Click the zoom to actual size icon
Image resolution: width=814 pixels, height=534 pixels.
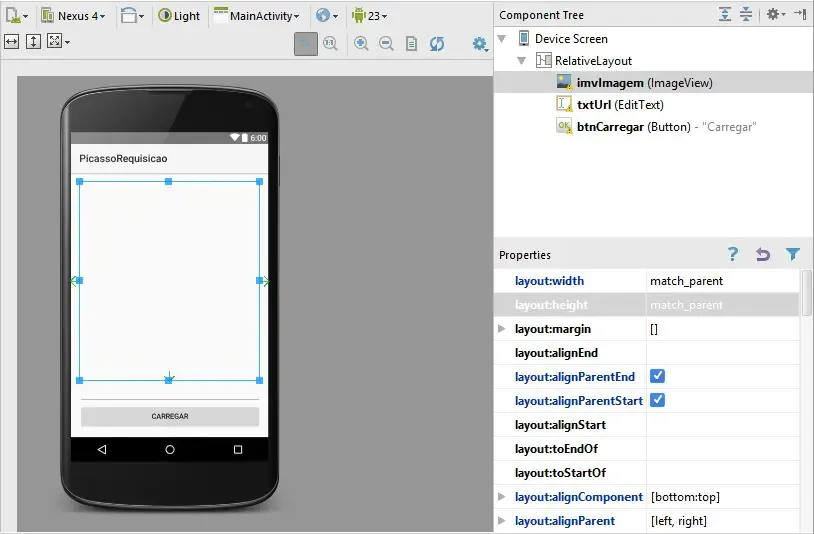click(330, 44)
